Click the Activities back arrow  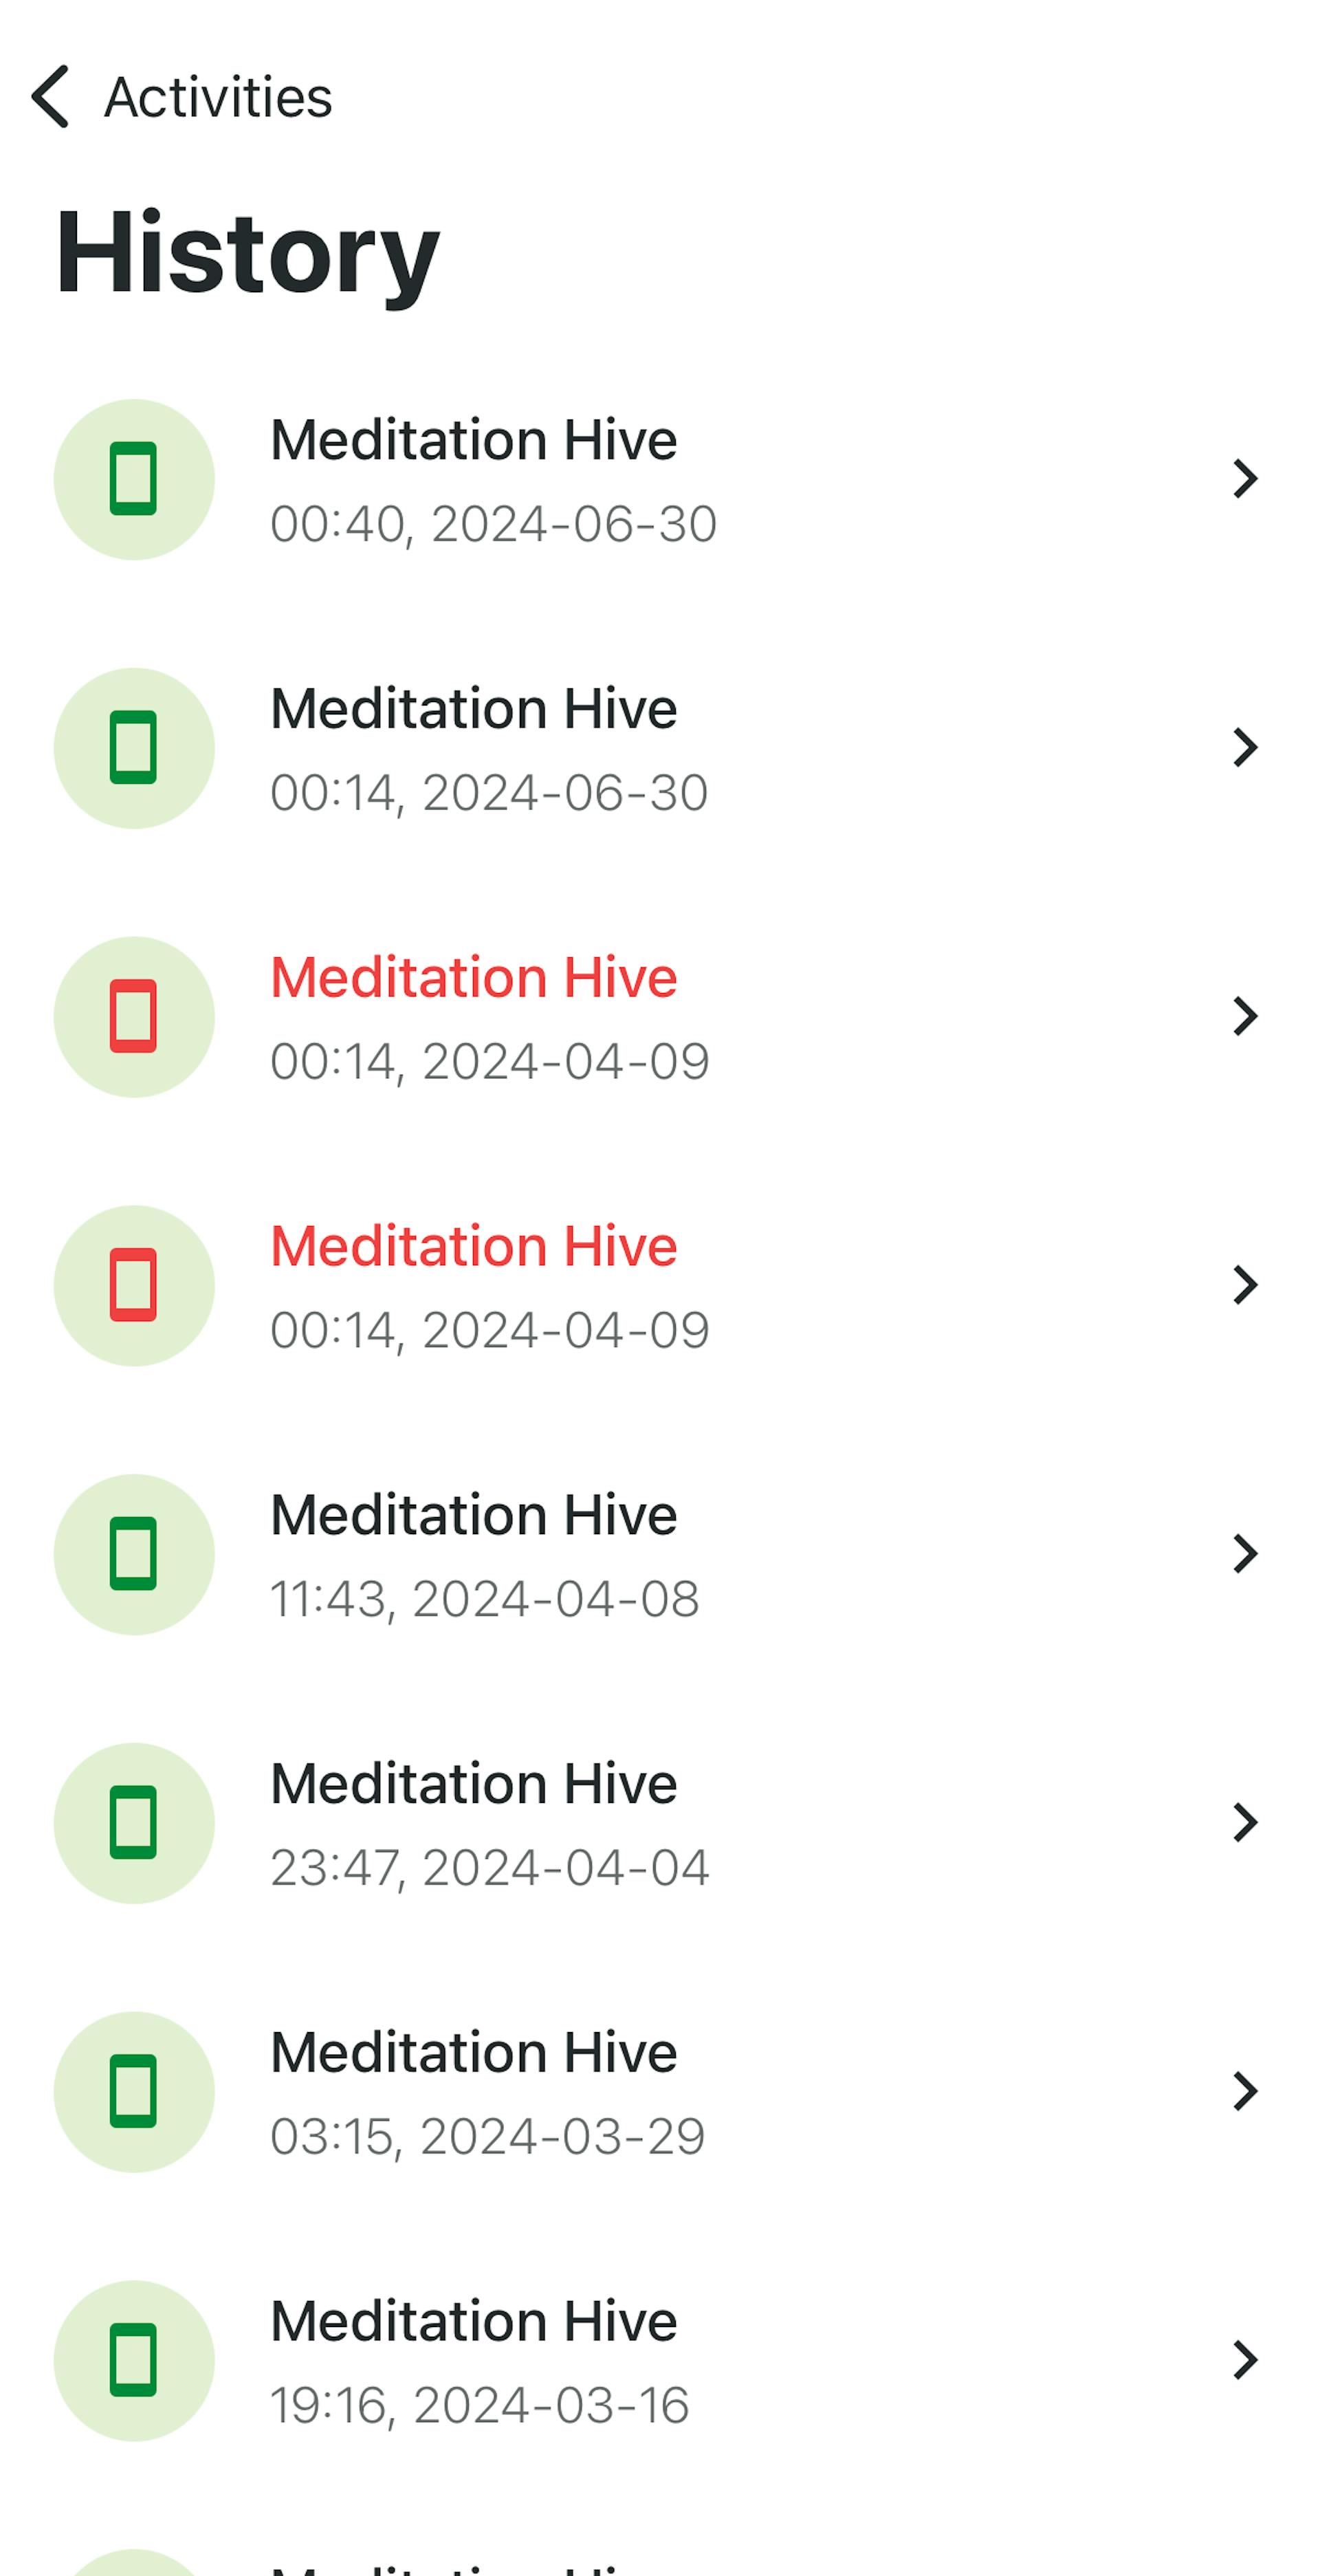point(50,96)
